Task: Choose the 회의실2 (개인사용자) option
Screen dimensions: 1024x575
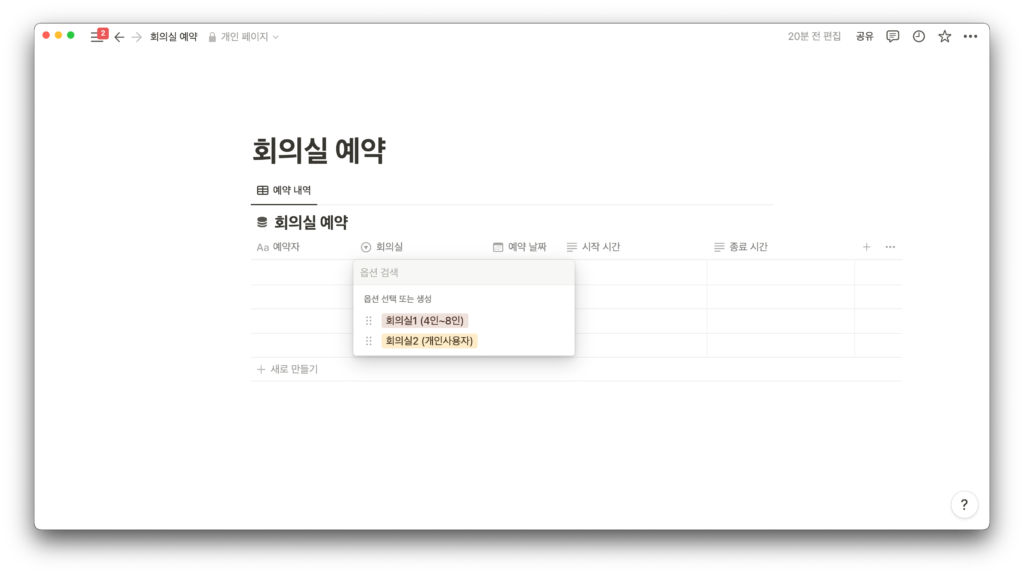Action: point(429,341)
